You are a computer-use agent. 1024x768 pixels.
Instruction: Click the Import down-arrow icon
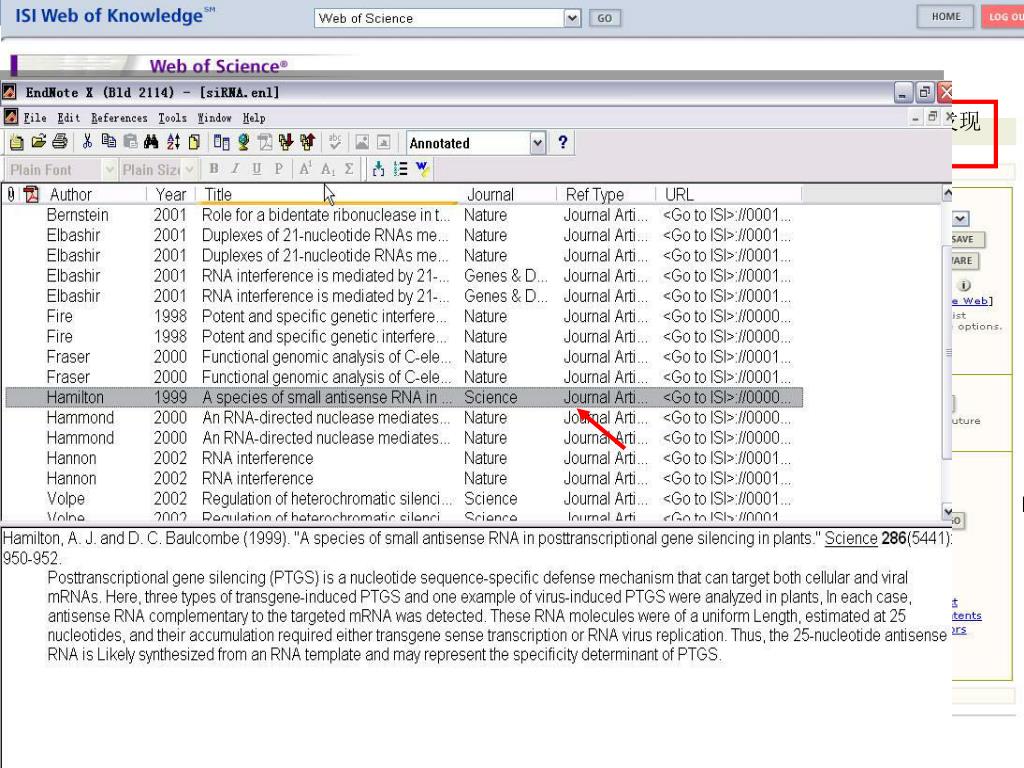coord(285,142)
